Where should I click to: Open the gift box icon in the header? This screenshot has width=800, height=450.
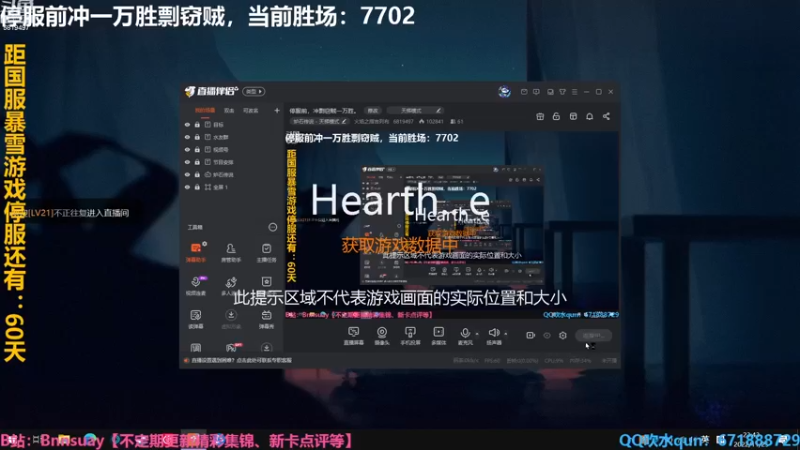click(x=540, y=116)
